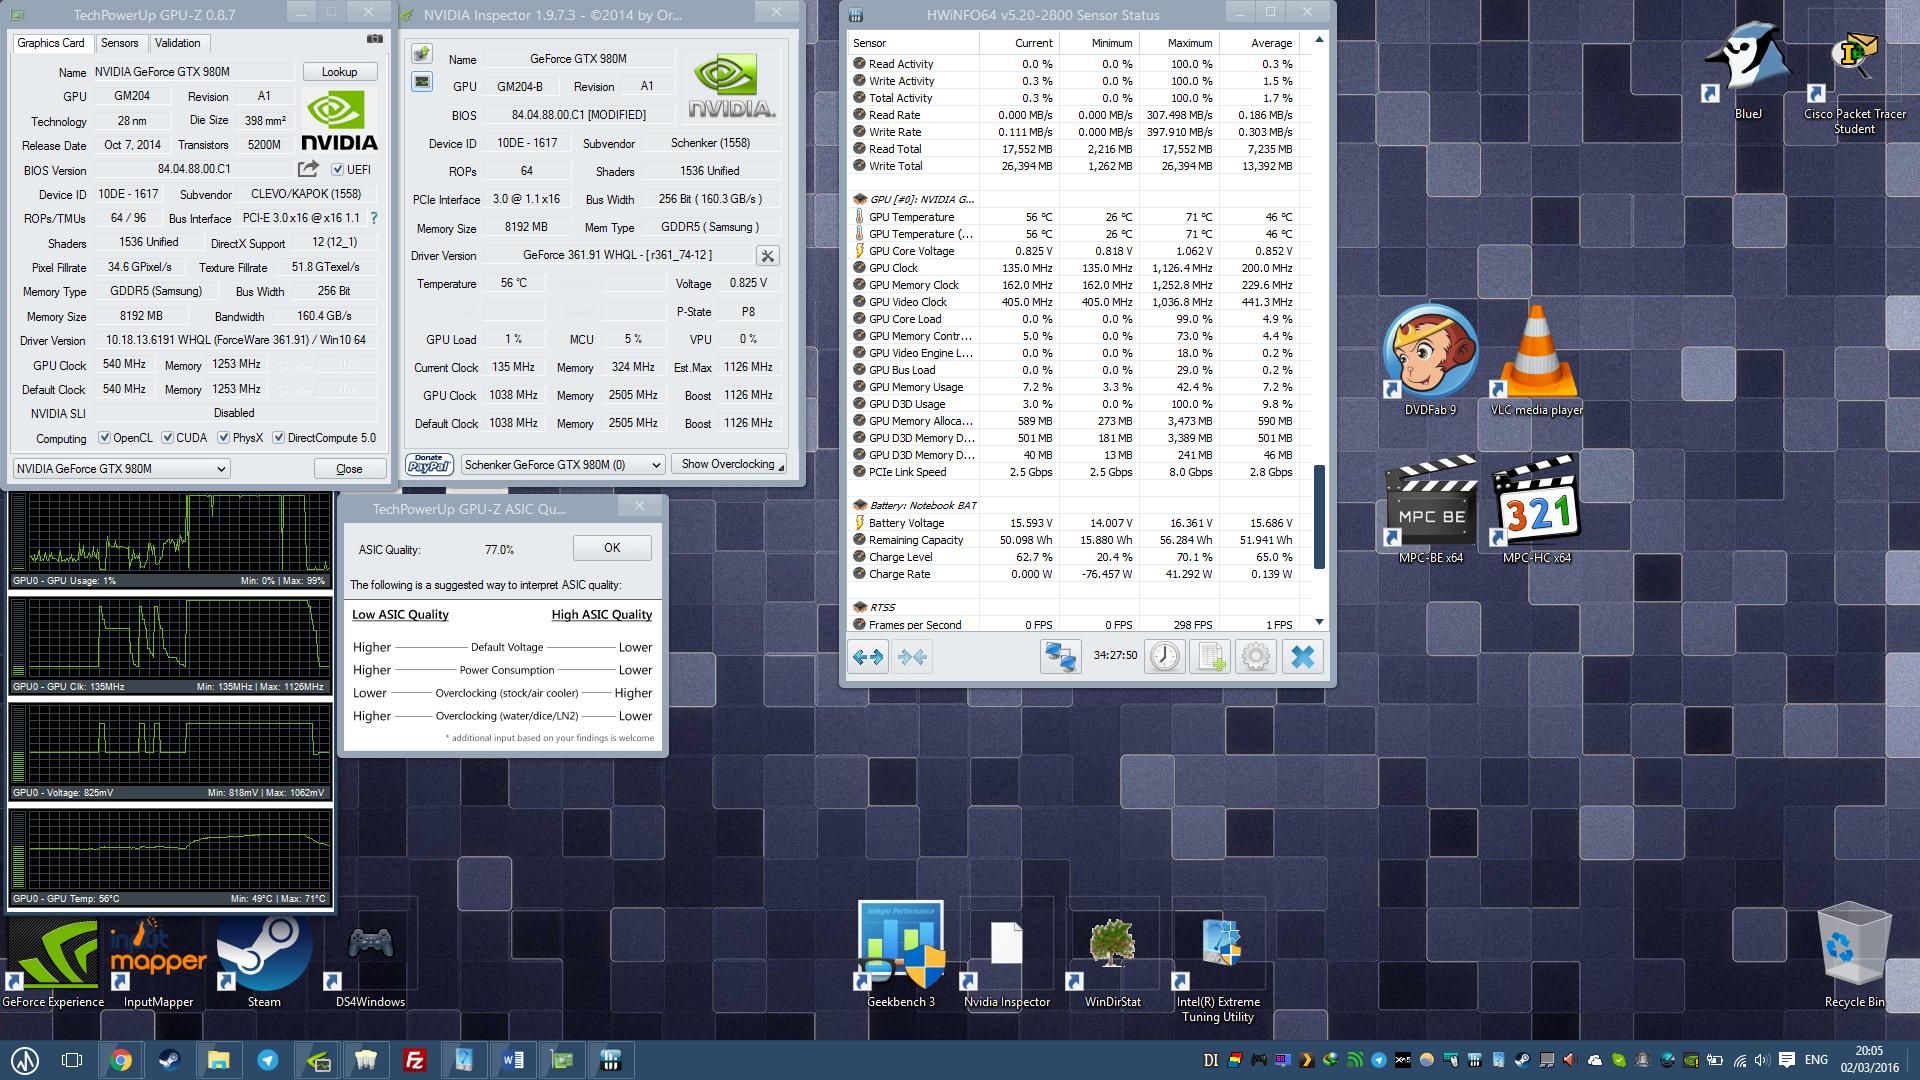Toggle the CUDA checkbox
Viewport: 1920px width, 1080px height.
click(x=168, y=438)
